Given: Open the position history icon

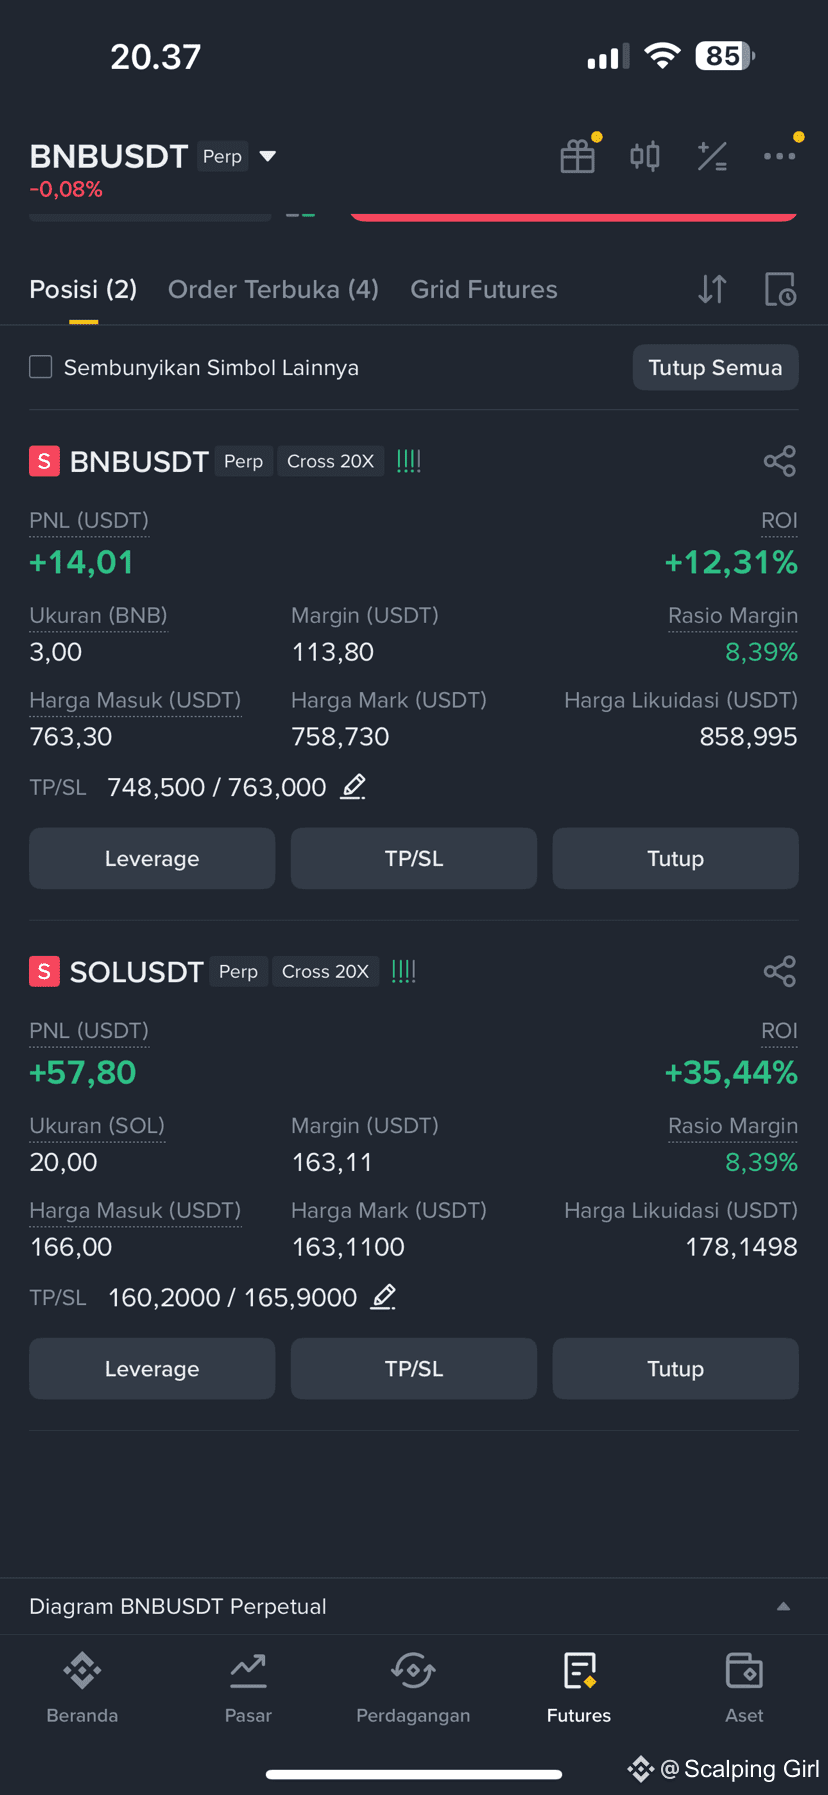Looking at the screenshot, I should coord(780,289).
